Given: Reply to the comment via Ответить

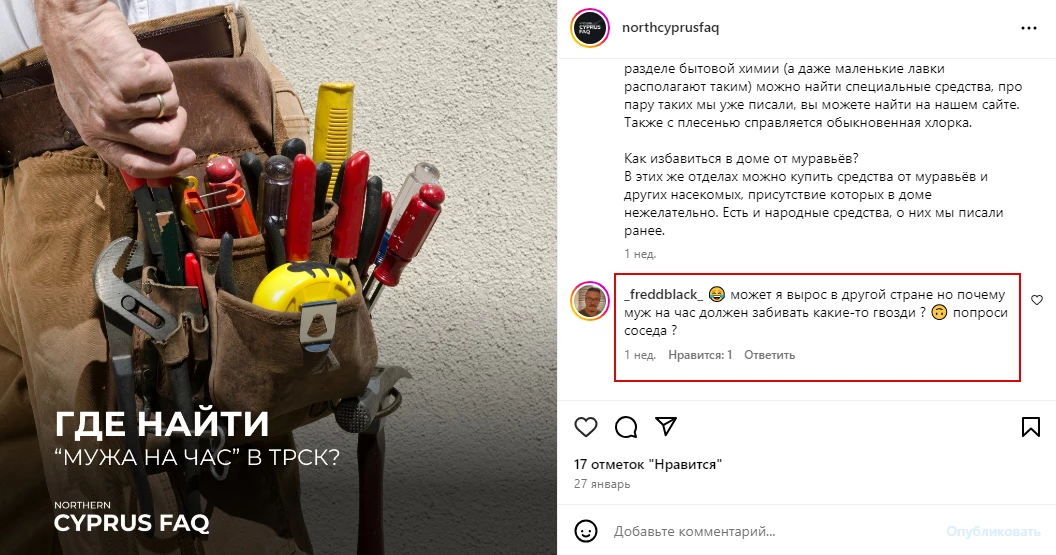Looking at the screenshot, I should click(x=769, y=355).
